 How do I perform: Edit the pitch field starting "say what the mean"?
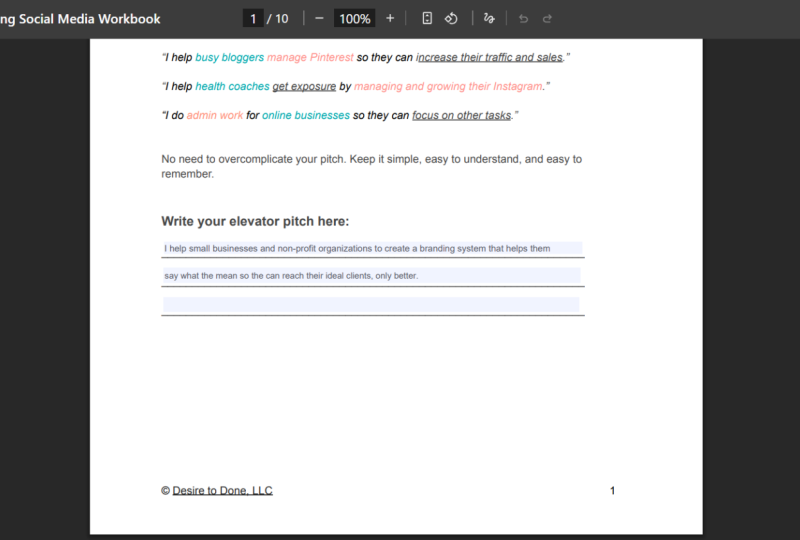pyautogui.click(x=371, y=276)
